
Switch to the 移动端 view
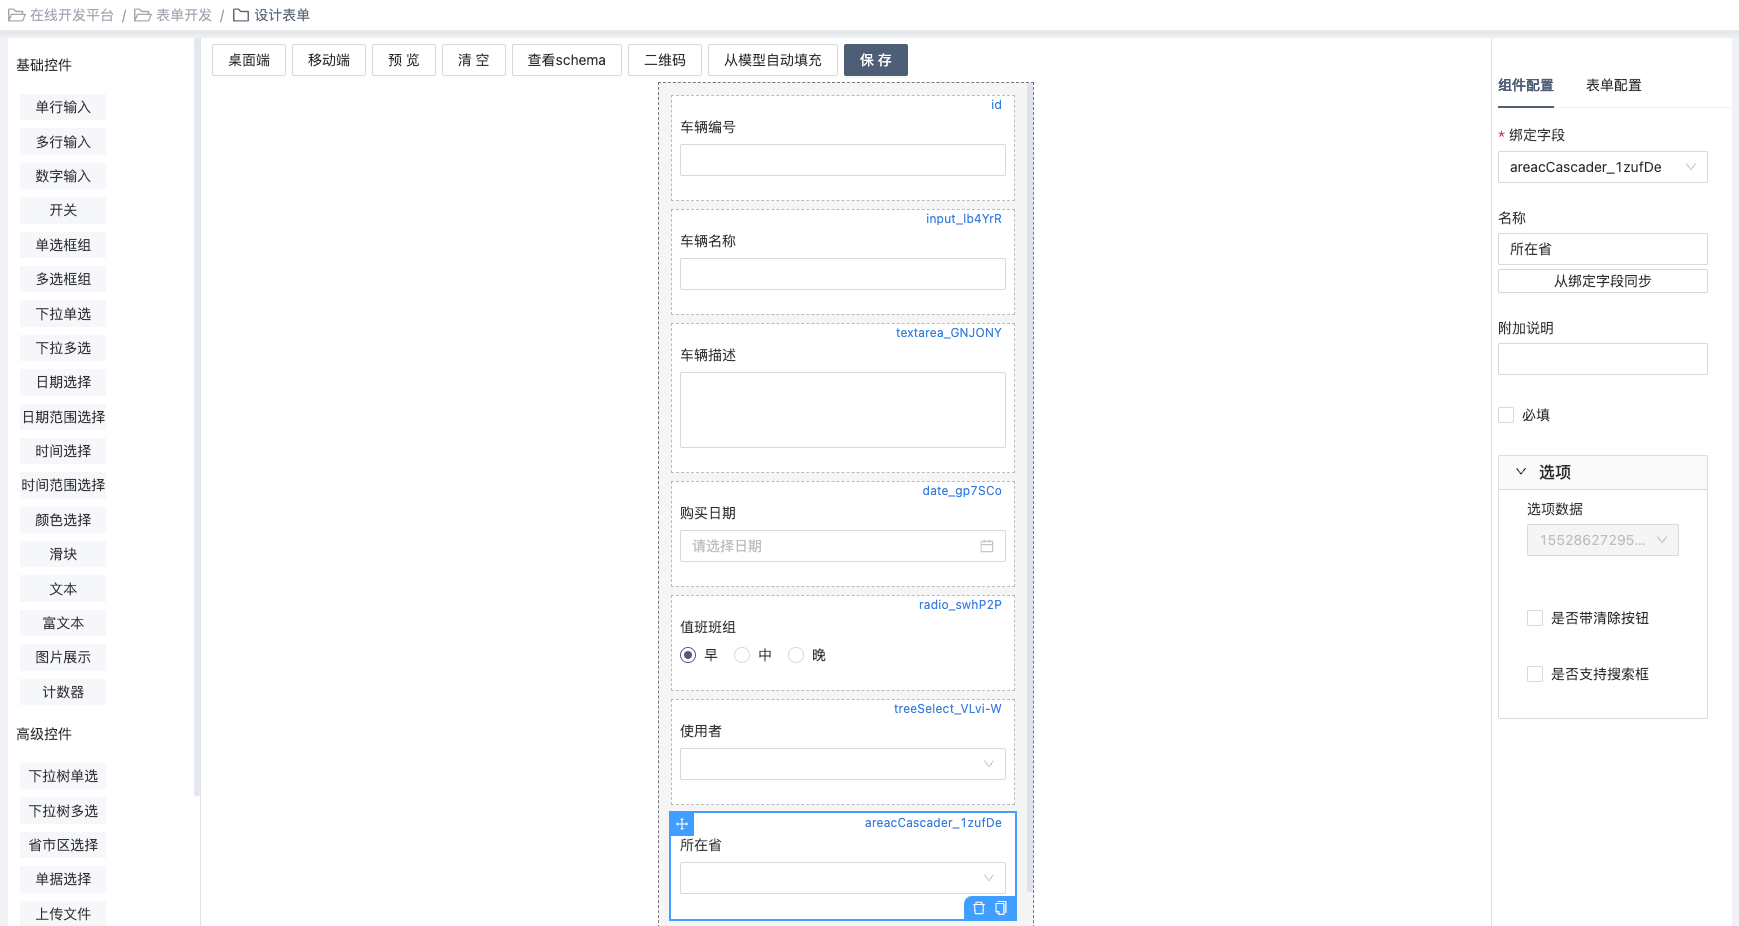click(x=329, y=60)
